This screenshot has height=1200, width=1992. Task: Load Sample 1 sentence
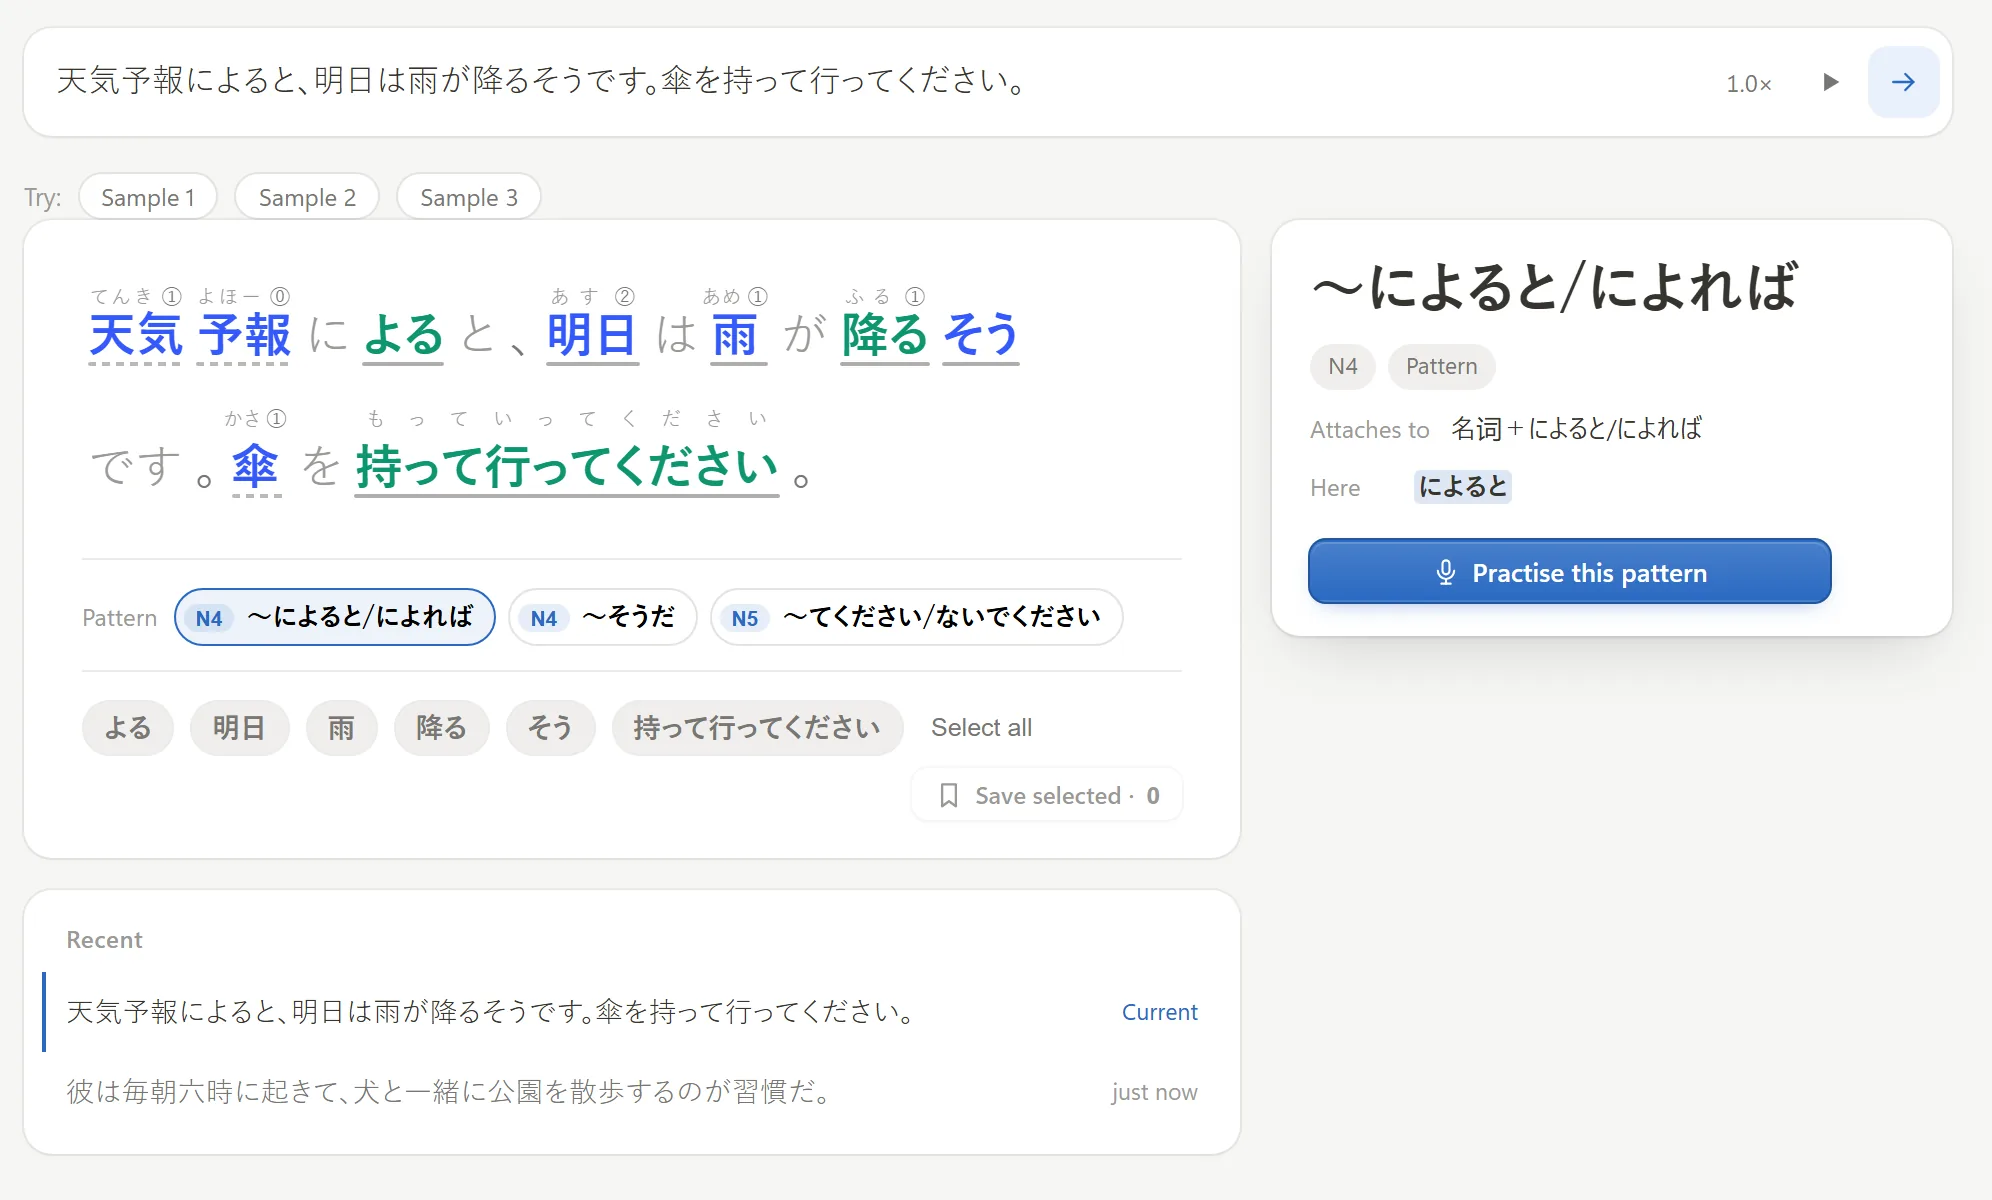click(x=148, y=197)
